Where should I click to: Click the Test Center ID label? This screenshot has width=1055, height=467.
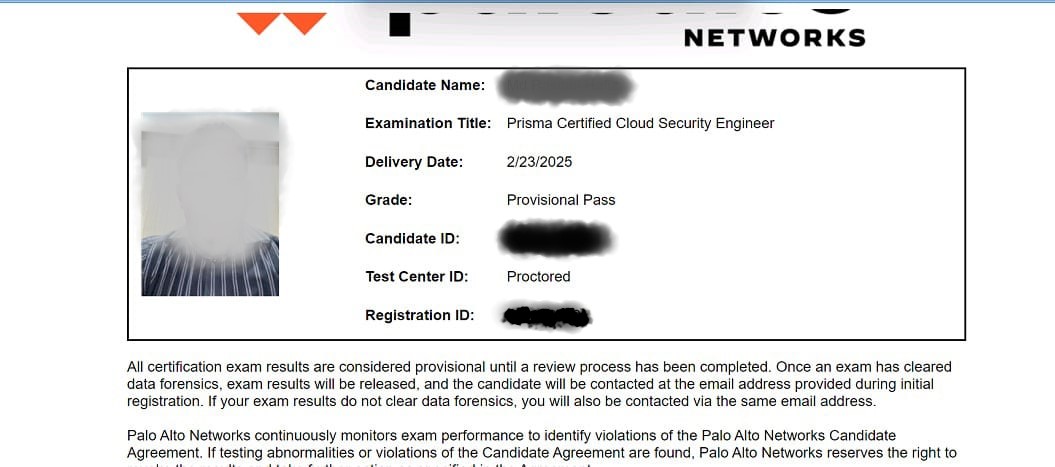coord(416,277)
